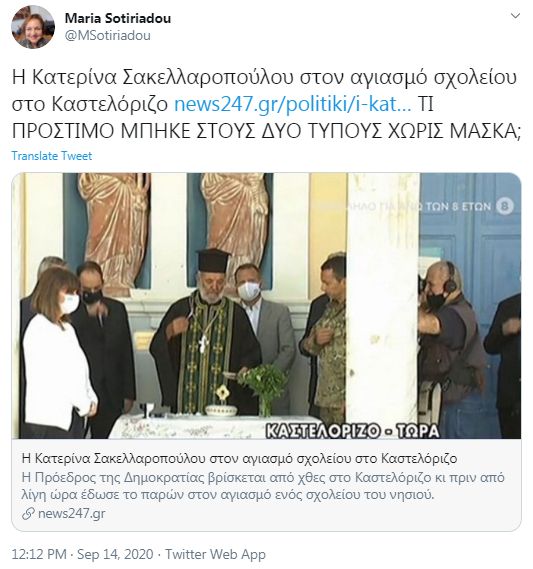Open the Kastelorizo news card image

click(x=266, y=306)
